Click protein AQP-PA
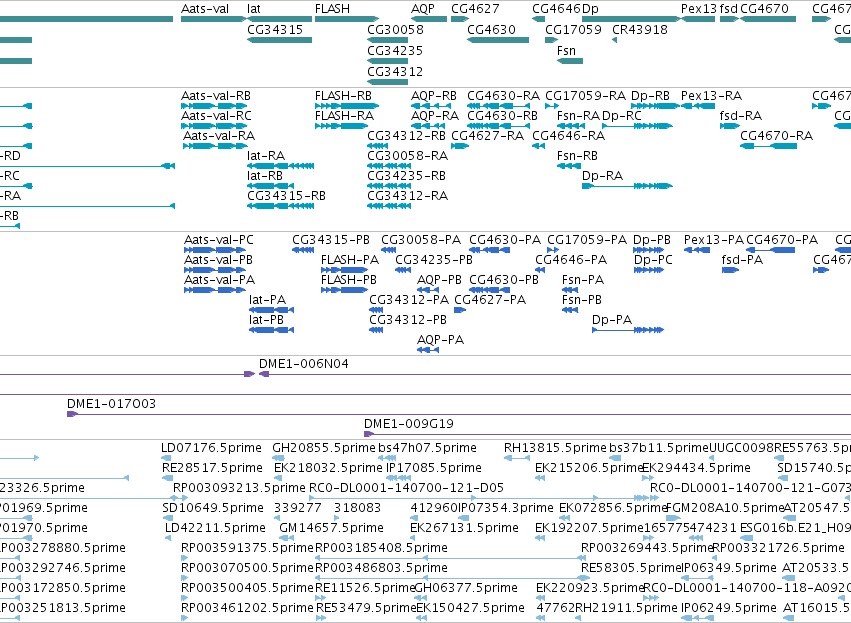This screenshot has height=623, width=851. click(441, 340)
